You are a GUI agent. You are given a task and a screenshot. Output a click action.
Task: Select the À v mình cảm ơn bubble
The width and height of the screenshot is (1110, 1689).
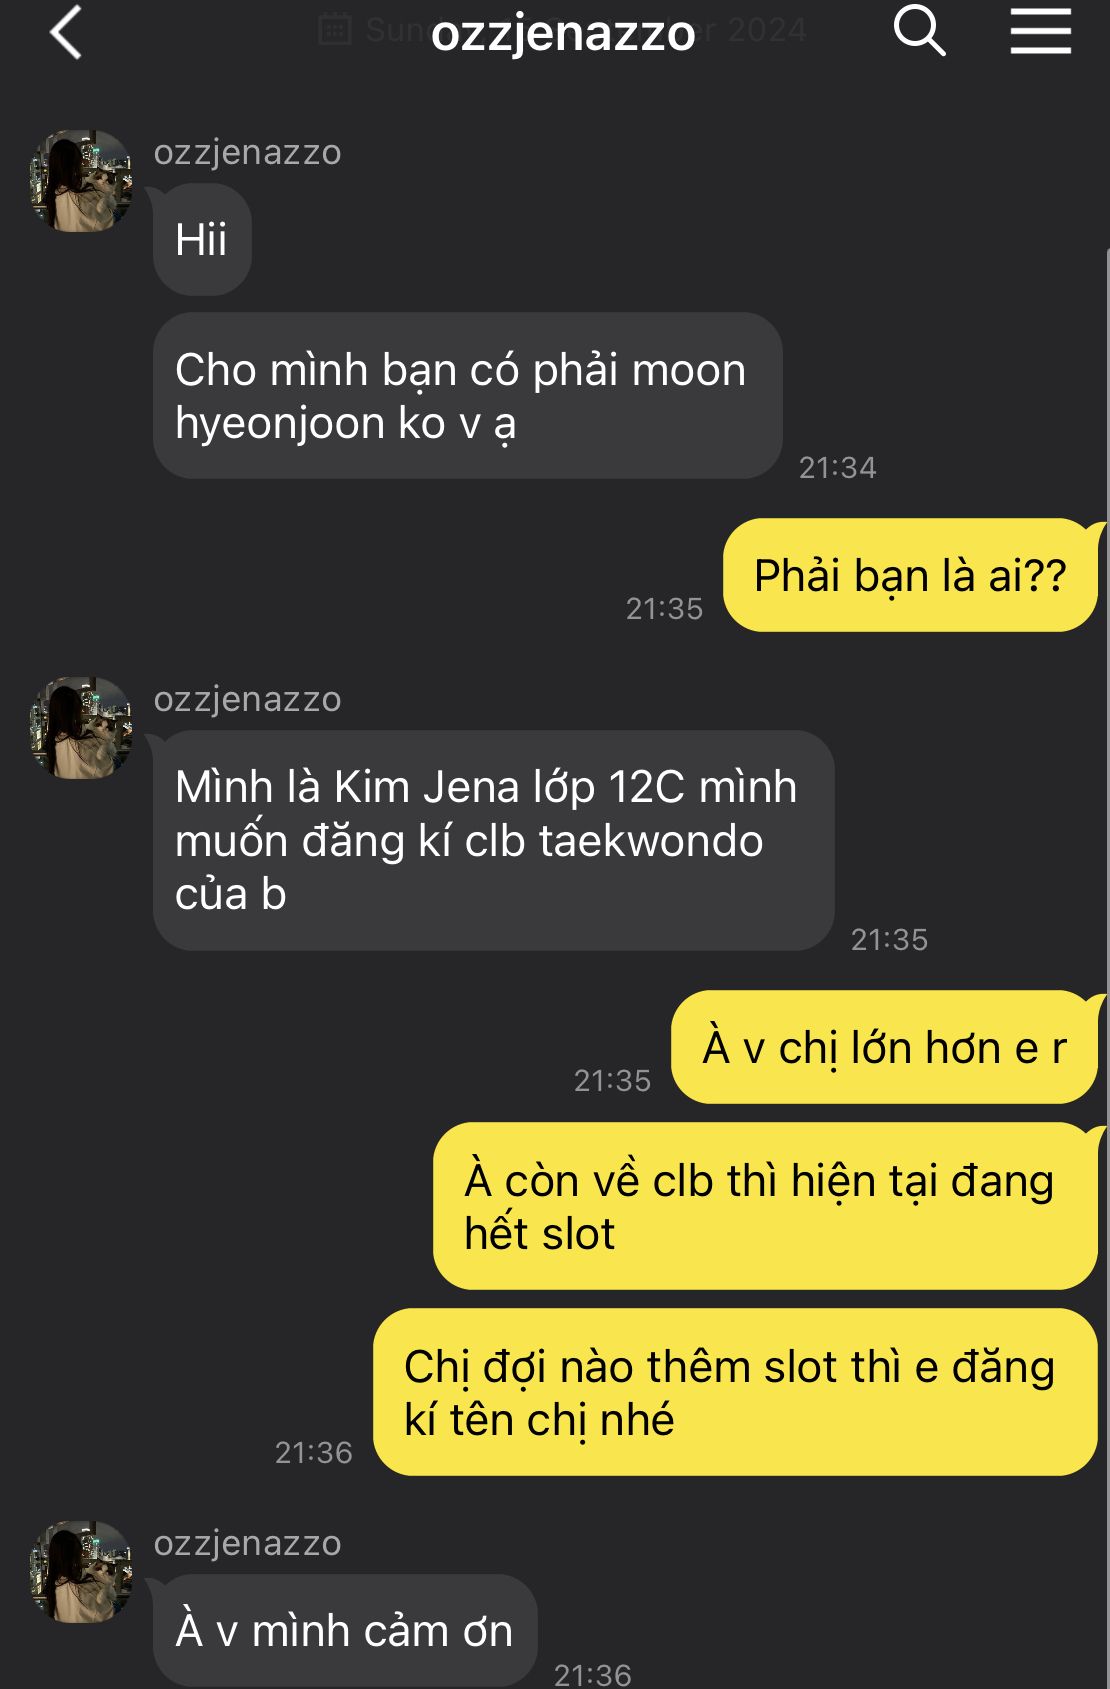point(345,1630)
